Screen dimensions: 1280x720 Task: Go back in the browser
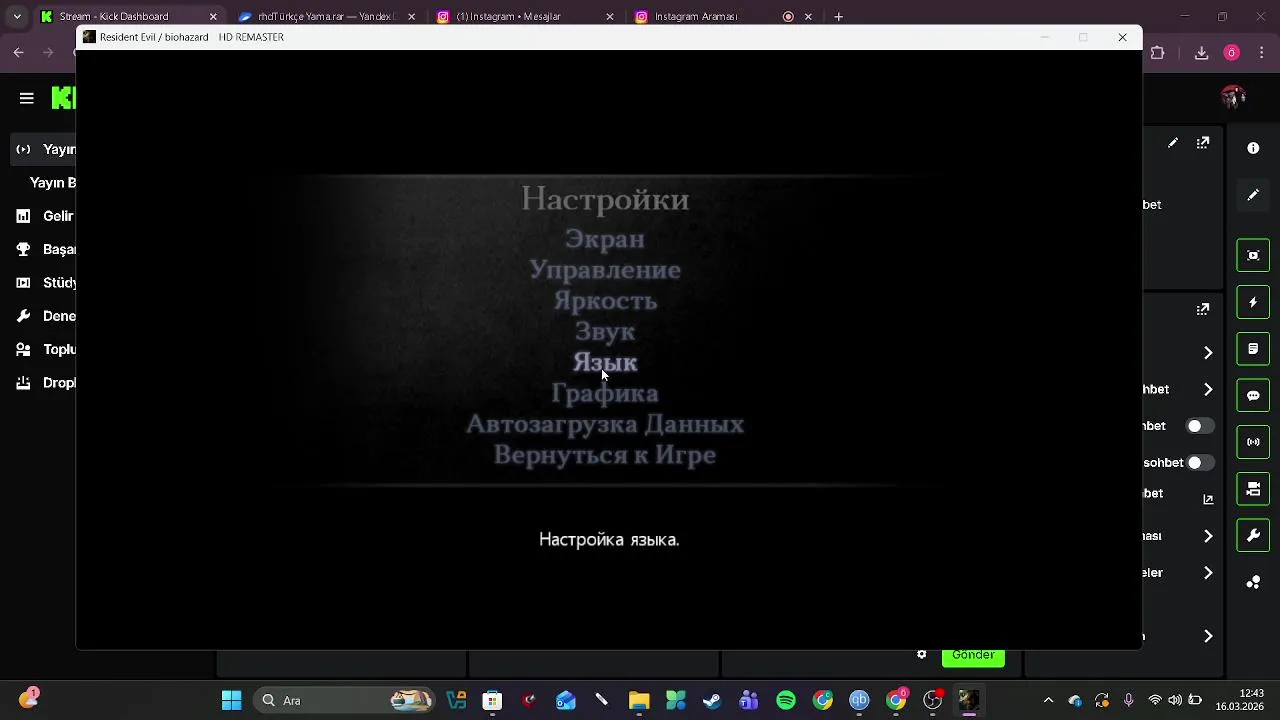click(19, 53)
